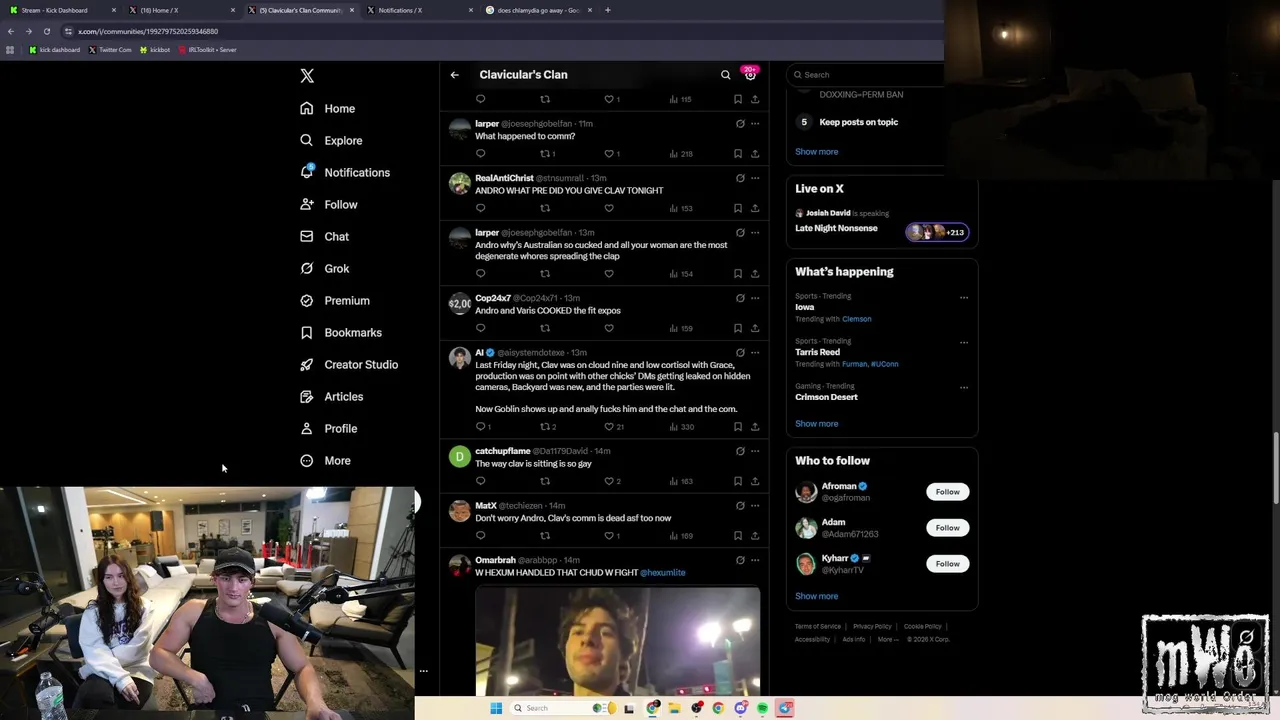
Task: Open options for Crimson Desert trend
Action: coord(964,387)
